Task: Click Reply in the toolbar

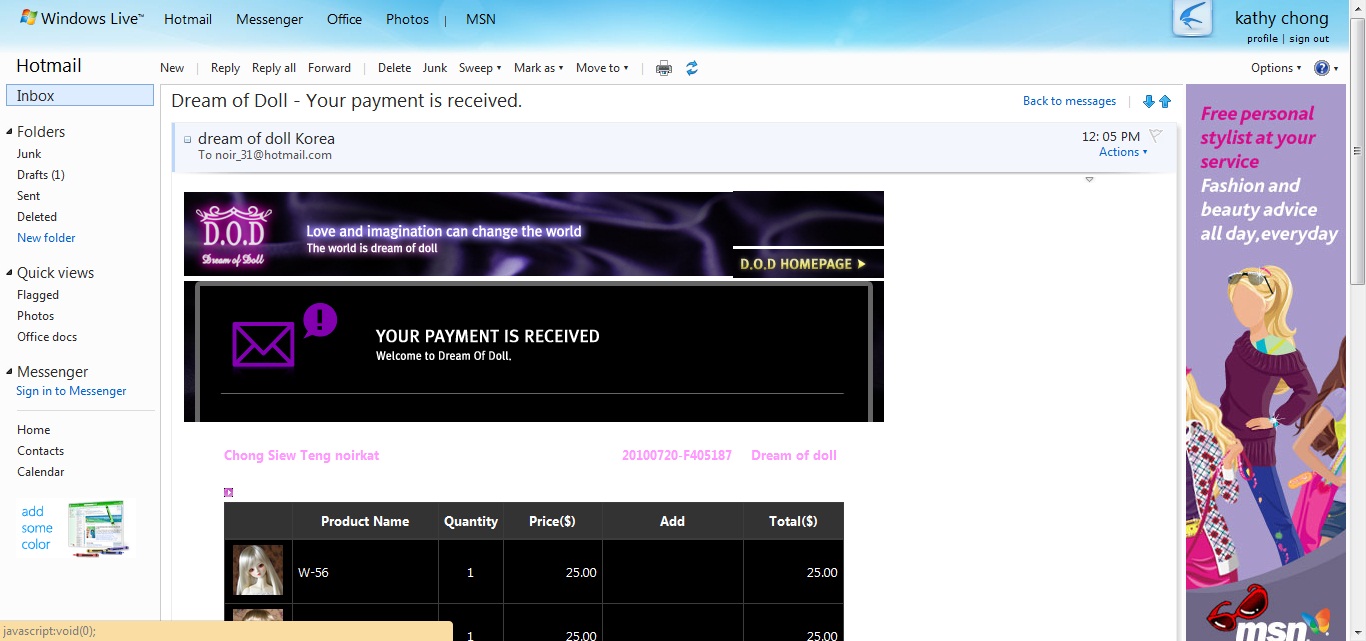Action: click(x=225, y=68)
